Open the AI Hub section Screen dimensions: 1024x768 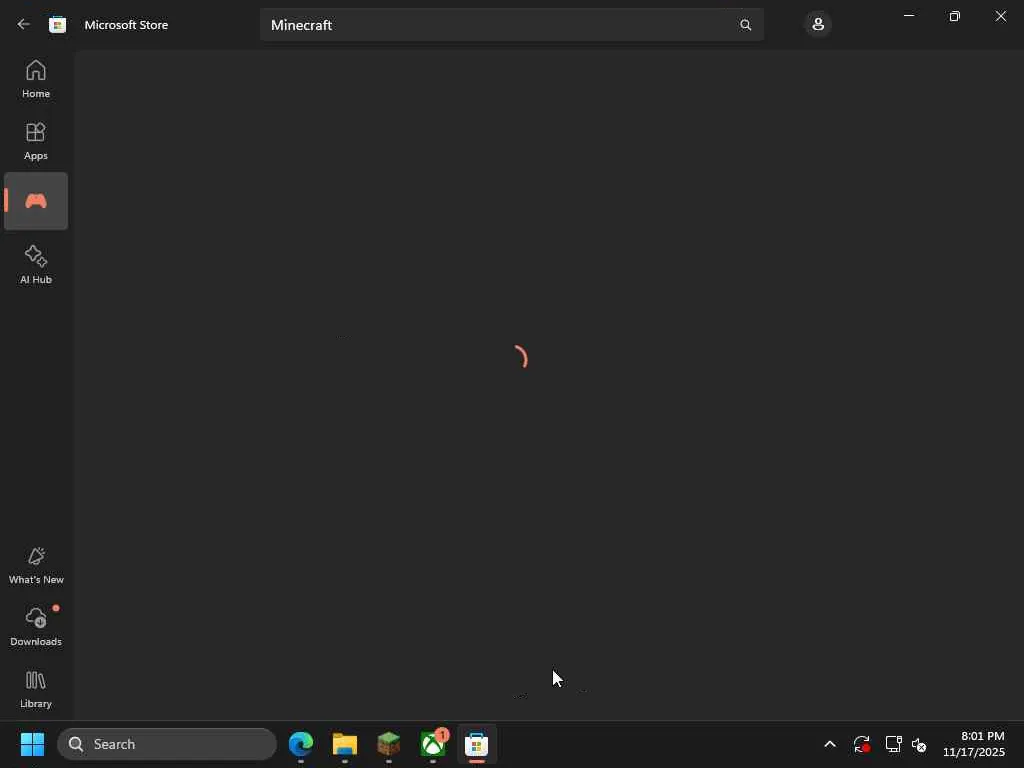pyautogui.click(x=36, y=264)
